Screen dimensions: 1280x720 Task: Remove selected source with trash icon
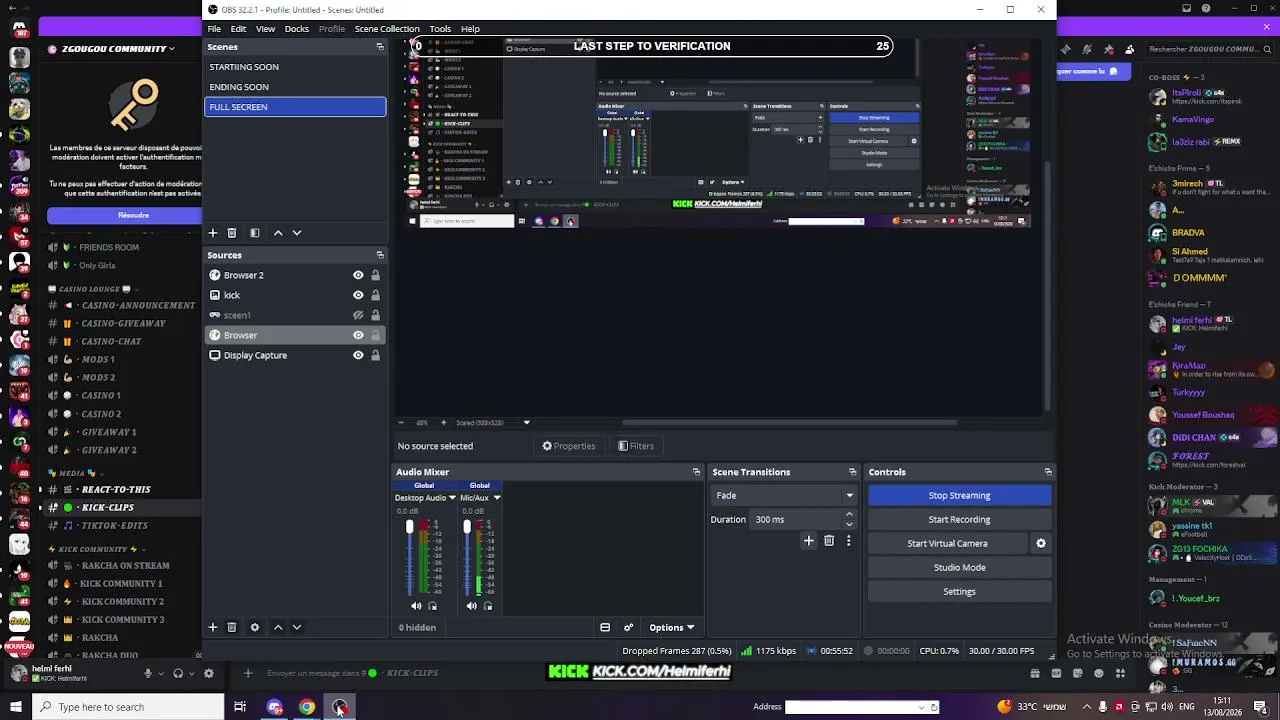pos(232,627)
